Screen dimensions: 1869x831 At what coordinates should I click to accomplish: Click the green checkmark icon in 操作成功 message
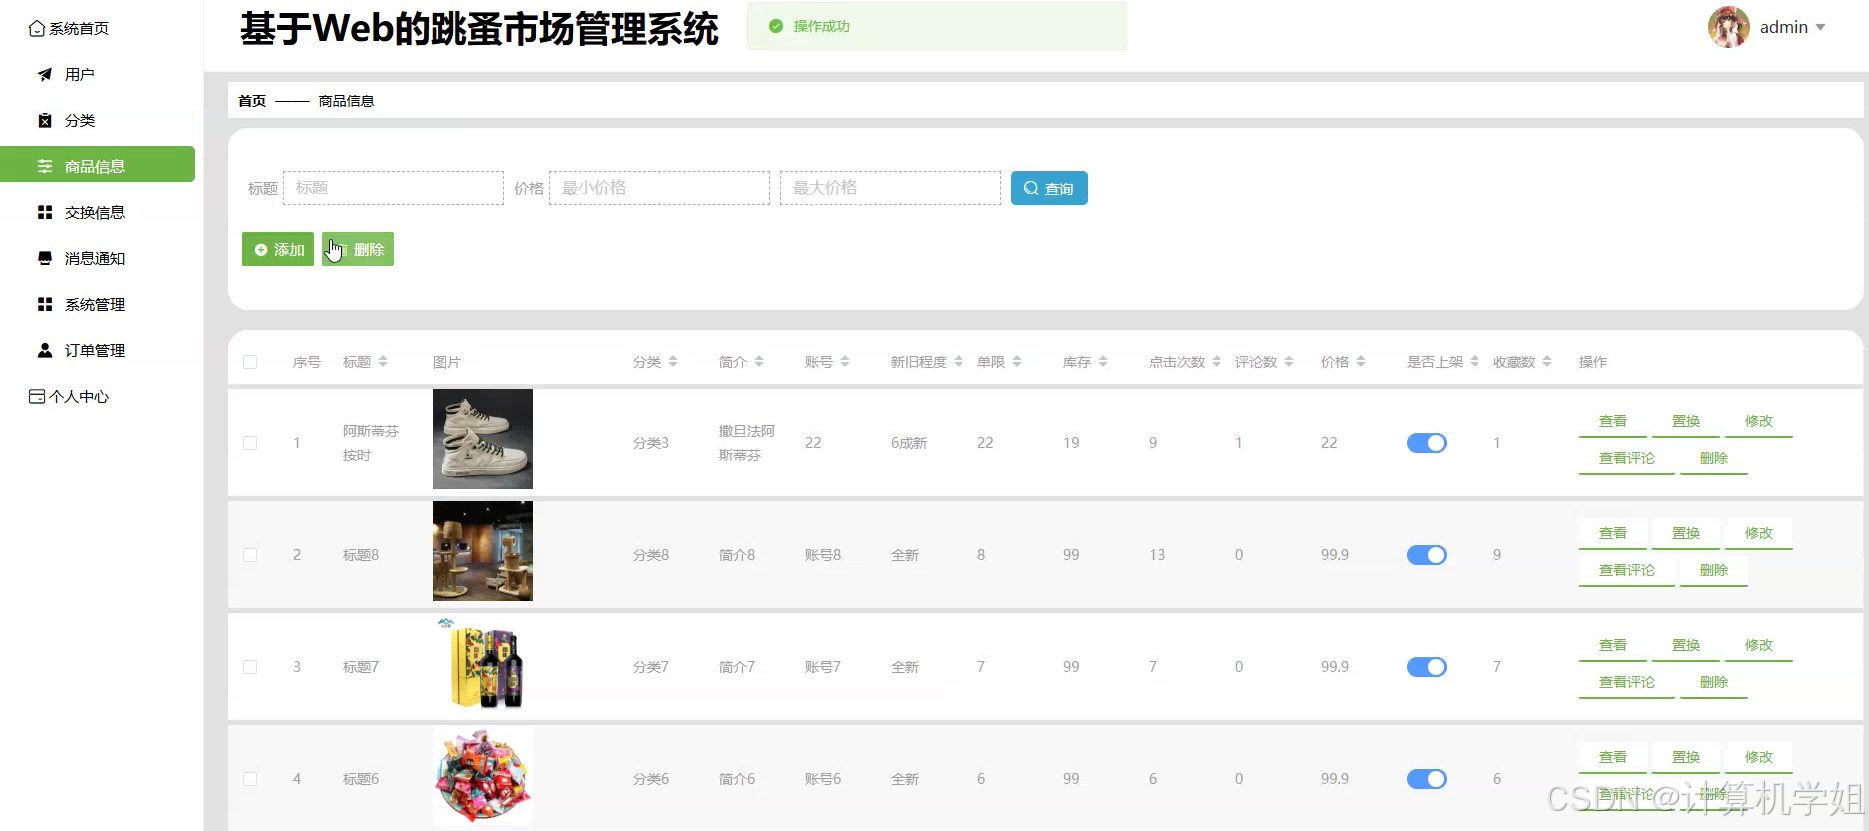[775, 26]
